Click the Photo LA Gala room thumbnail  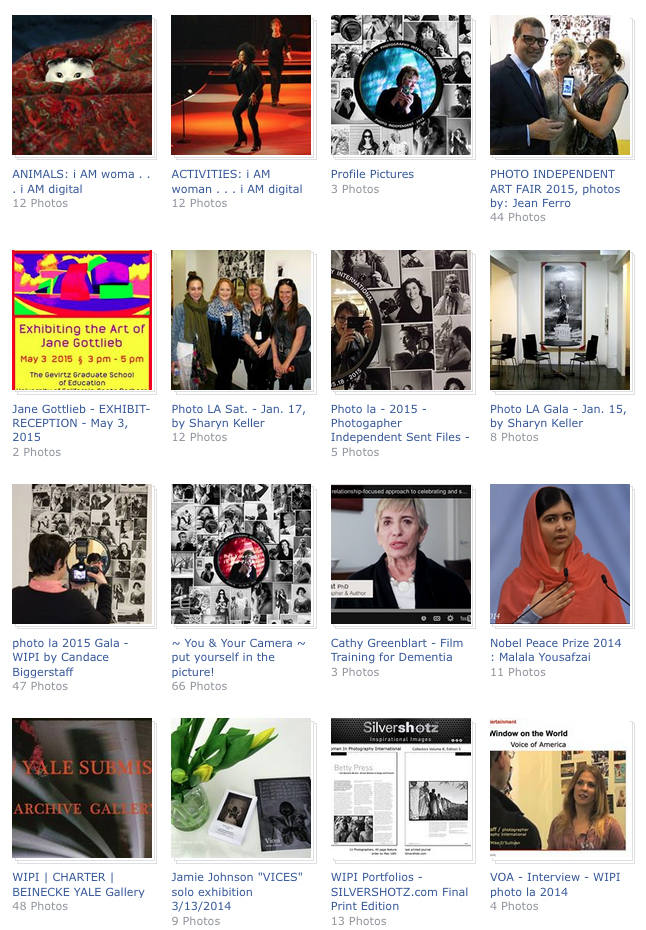[x=560, y=320]
